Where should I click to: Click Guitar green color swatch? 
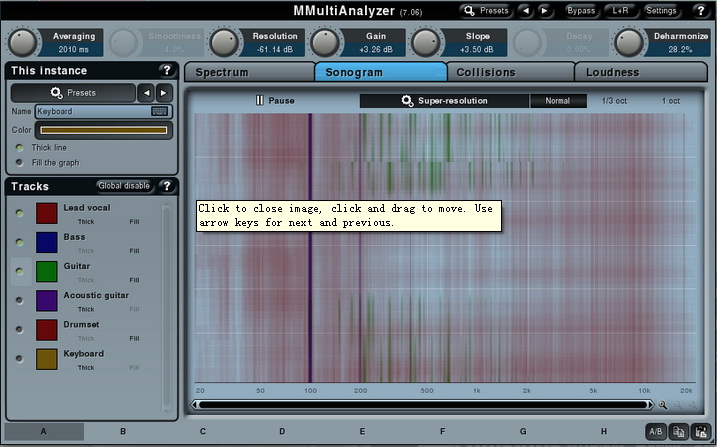(x=47, y=271)
